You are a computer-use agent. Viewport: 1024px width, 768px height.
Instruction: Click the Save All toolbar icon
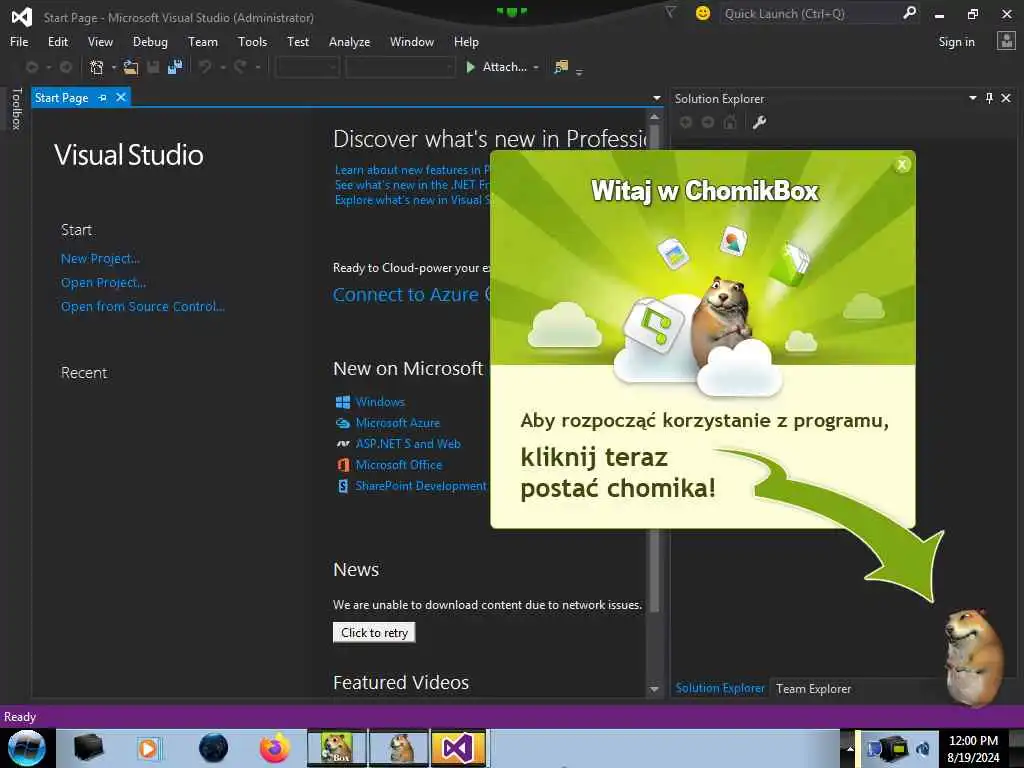175,67
